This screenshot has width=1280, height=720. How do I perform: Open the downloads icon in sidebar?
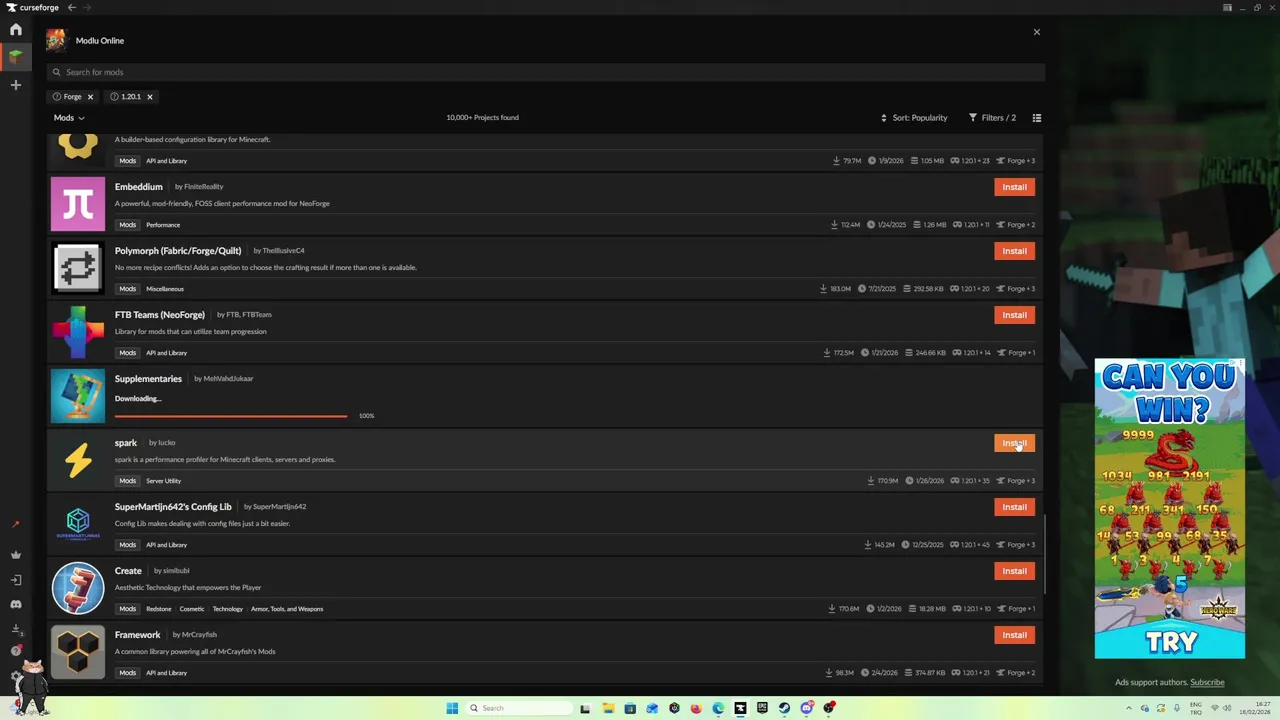[15, 629]
